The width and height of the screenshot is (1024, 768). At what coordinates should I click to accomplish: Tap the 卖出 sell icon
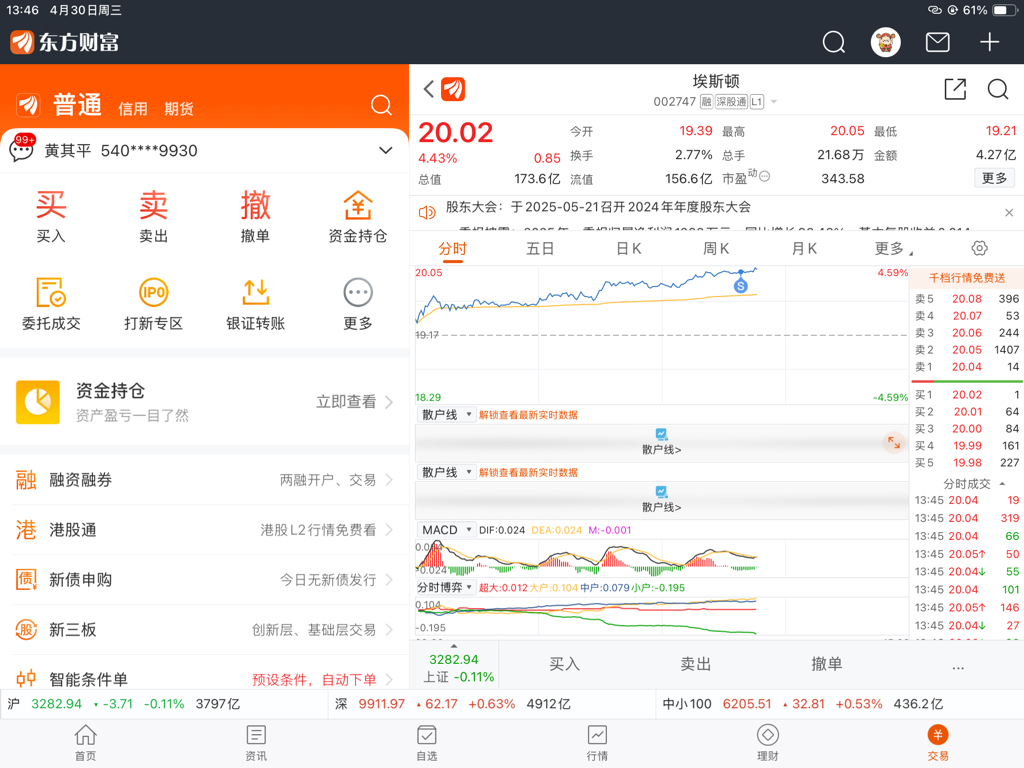click(153, 216)
